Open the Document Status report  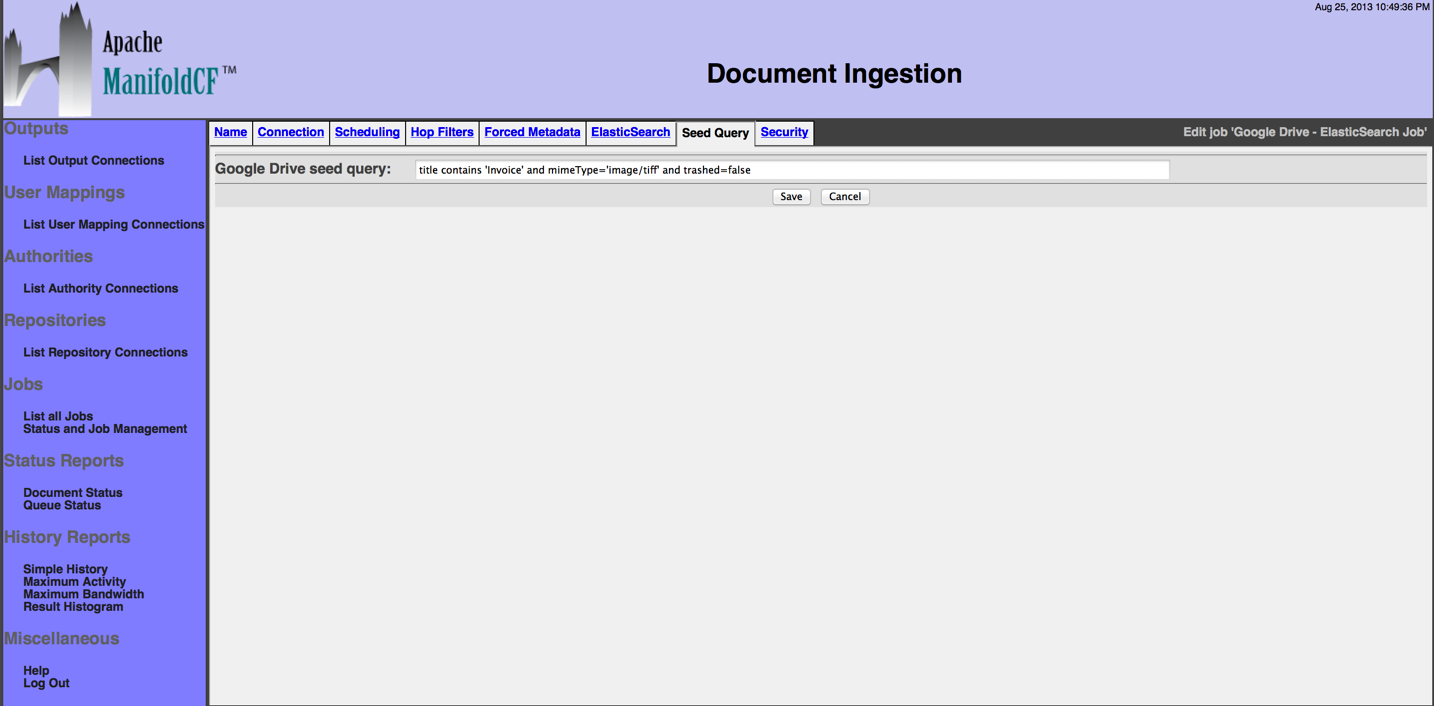point(73,493)
